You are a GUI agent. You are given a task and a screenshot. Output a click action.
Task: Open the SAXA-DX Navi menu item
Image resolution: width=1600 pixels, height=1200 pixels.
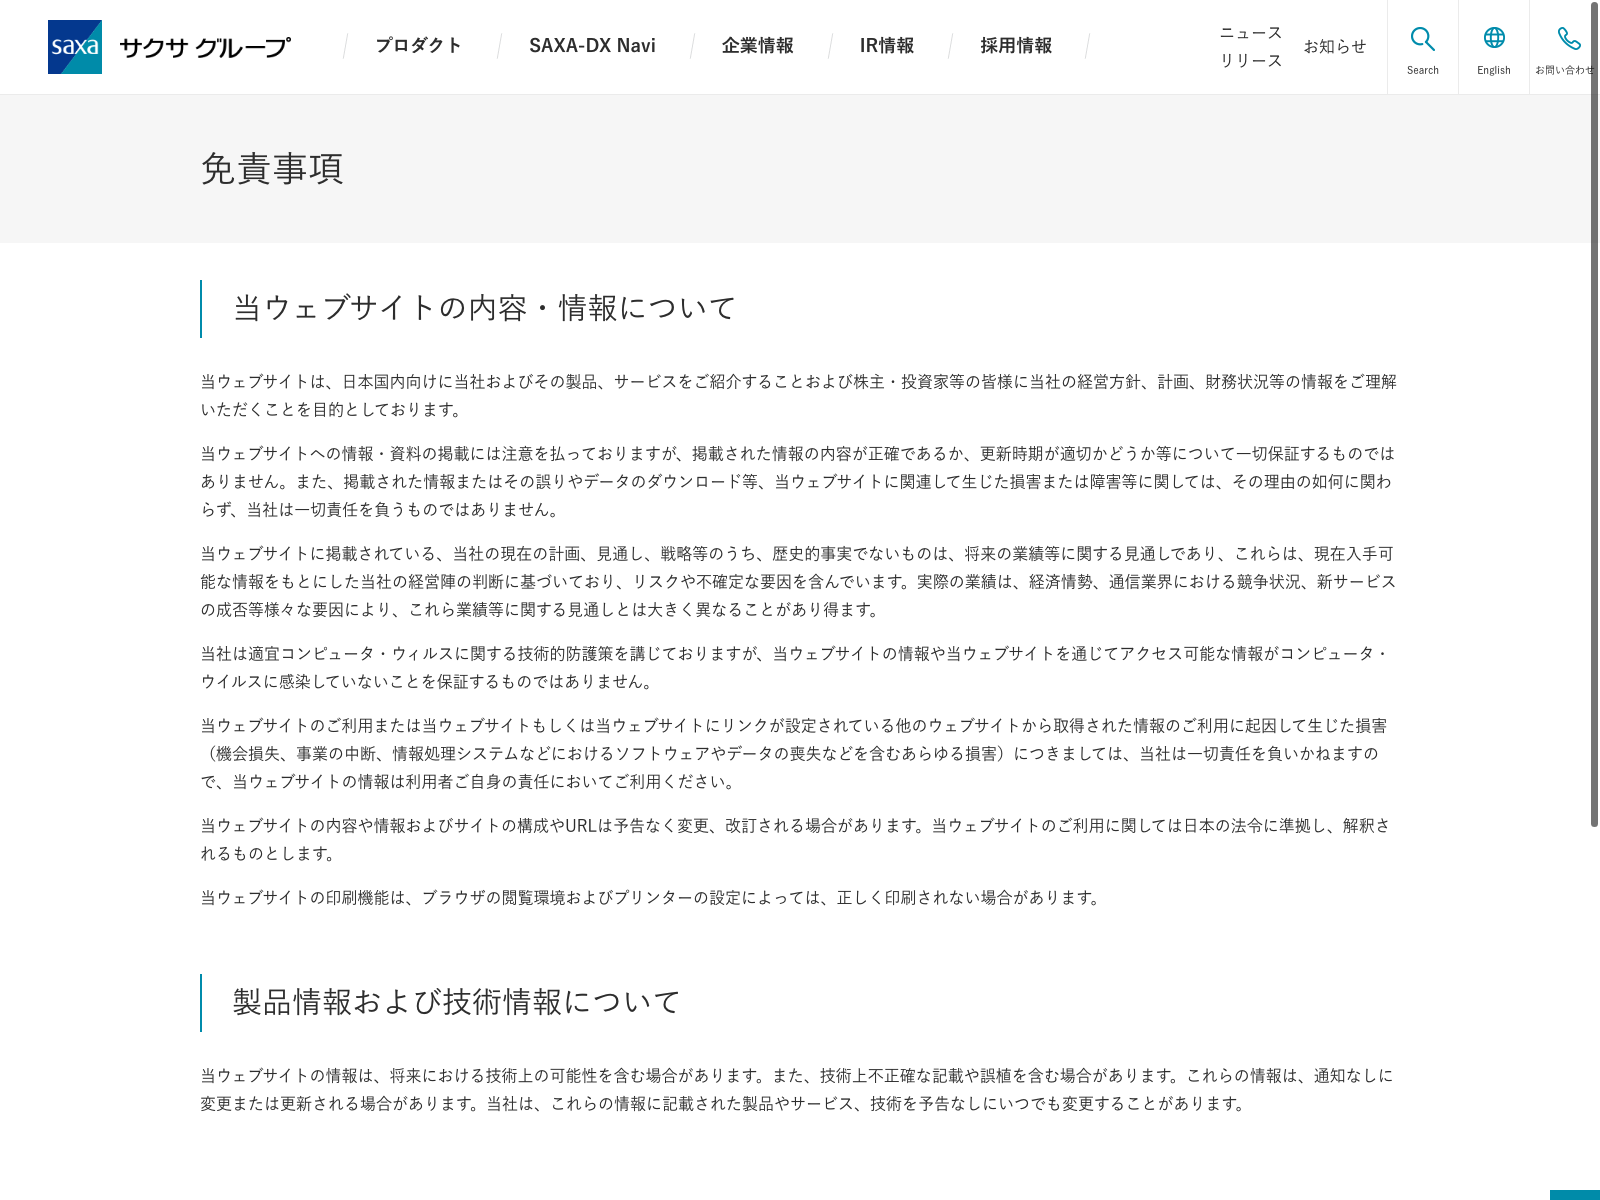(592, 46)
